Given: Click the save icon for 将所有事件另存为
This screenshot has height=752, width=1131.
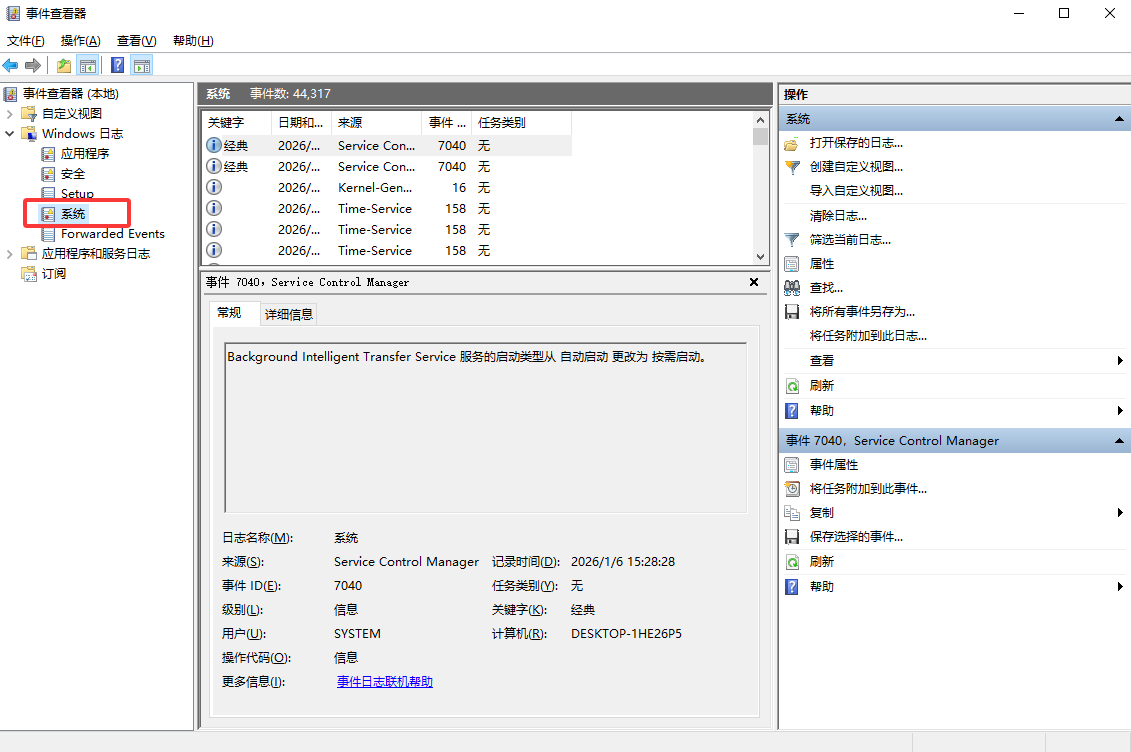Looking at the screenshot, I should 792,312.
